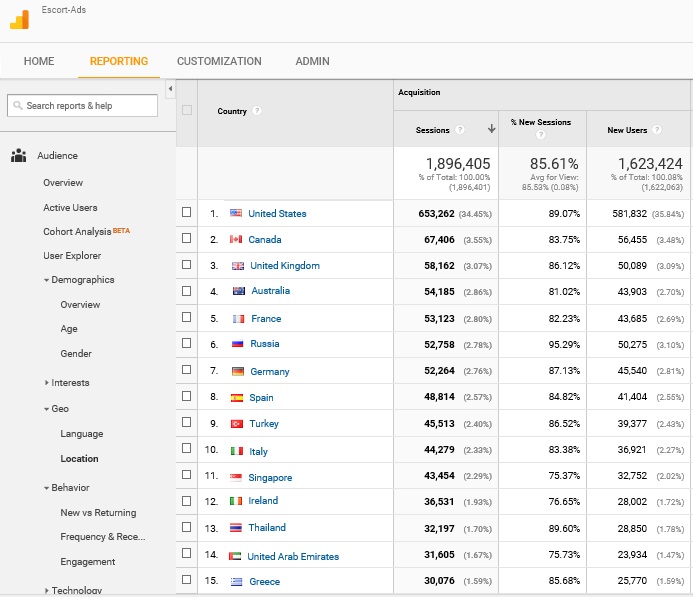Click the Italy flag icon

click(237, 451)
